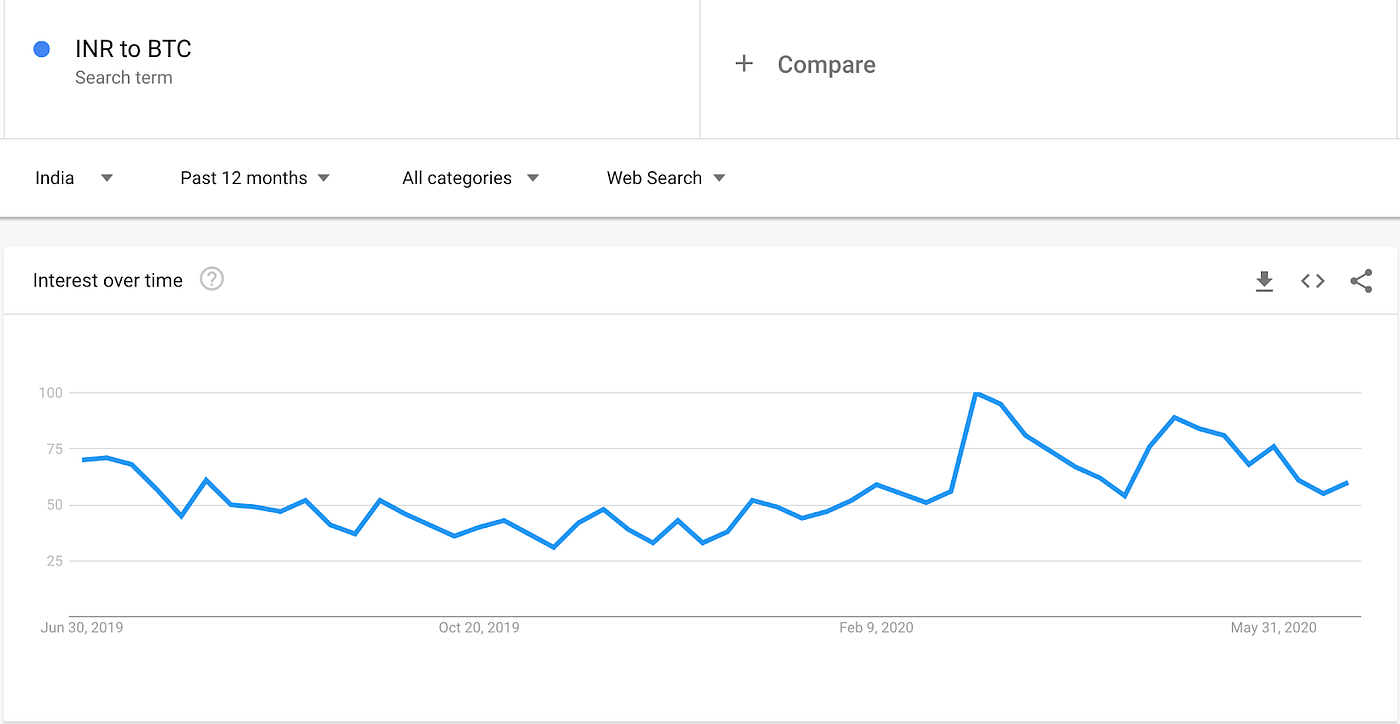
Task: Click the Interest over time heading
Action: pos(107,280)
